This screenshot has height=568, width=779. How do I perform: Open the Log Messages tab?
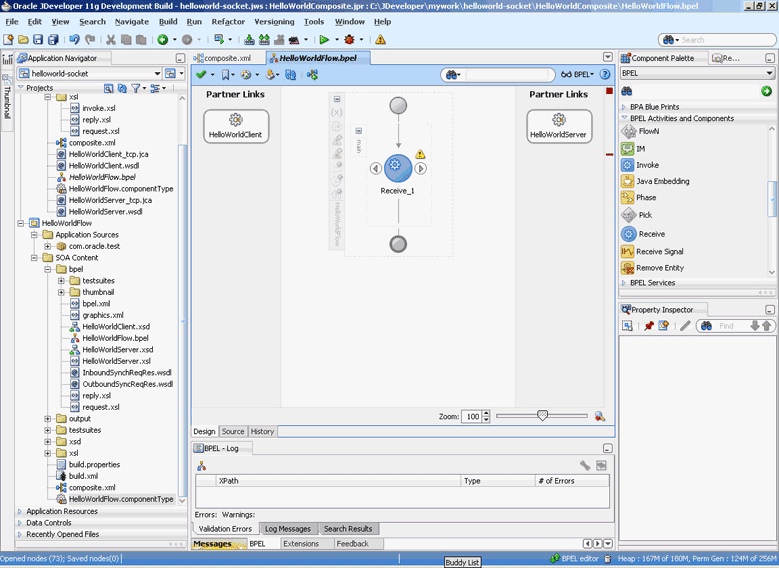[x=287, y=528]
